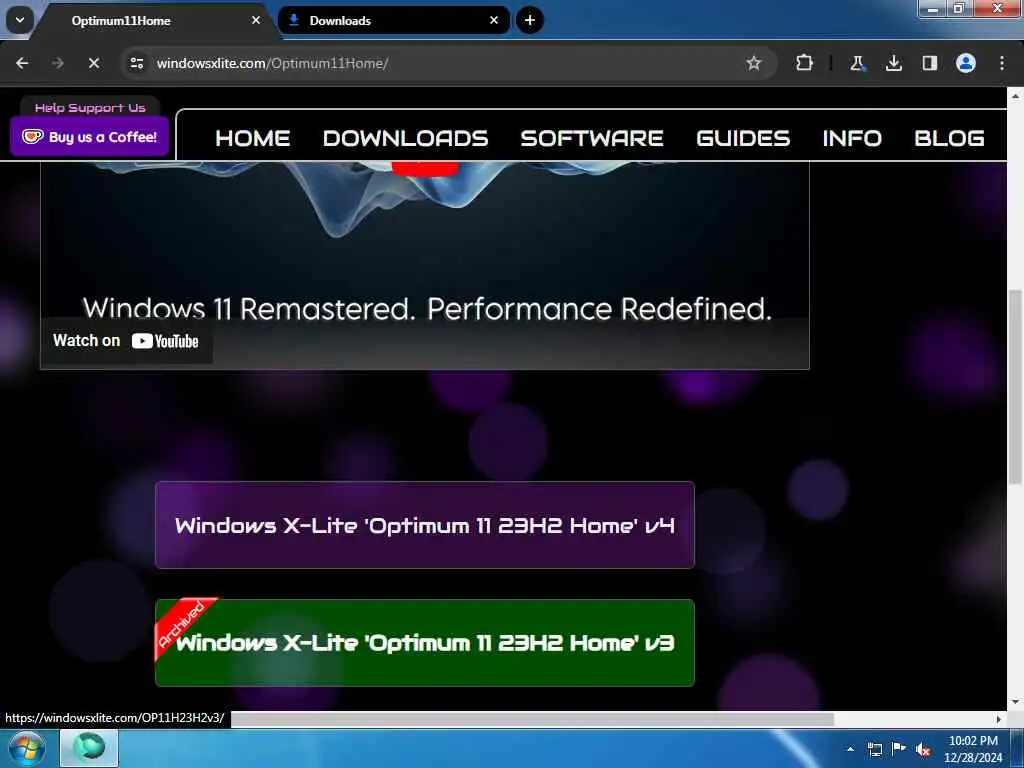Click the browser taskbar icon
1024x768 pixels.
(x=89, y=748)
